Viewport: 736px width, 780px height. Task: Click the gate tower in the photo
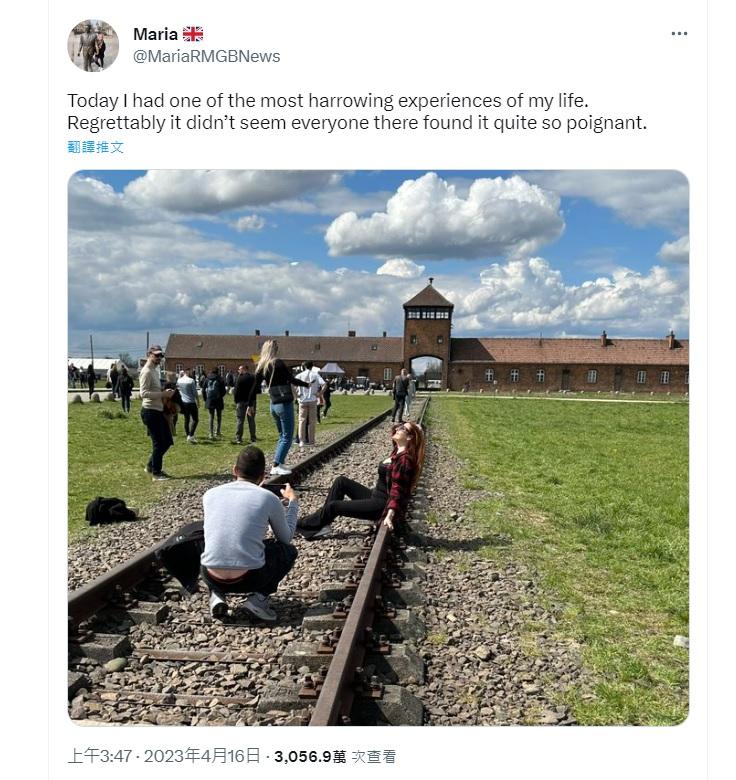pos(428,334)
